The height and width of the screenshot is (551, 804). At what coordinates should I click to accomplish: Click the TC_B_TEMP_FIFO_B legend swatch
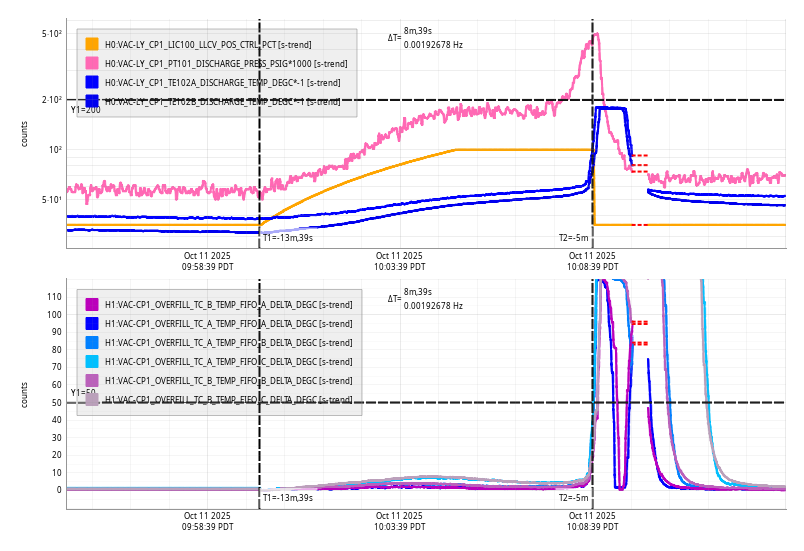(x=92, y=381)
